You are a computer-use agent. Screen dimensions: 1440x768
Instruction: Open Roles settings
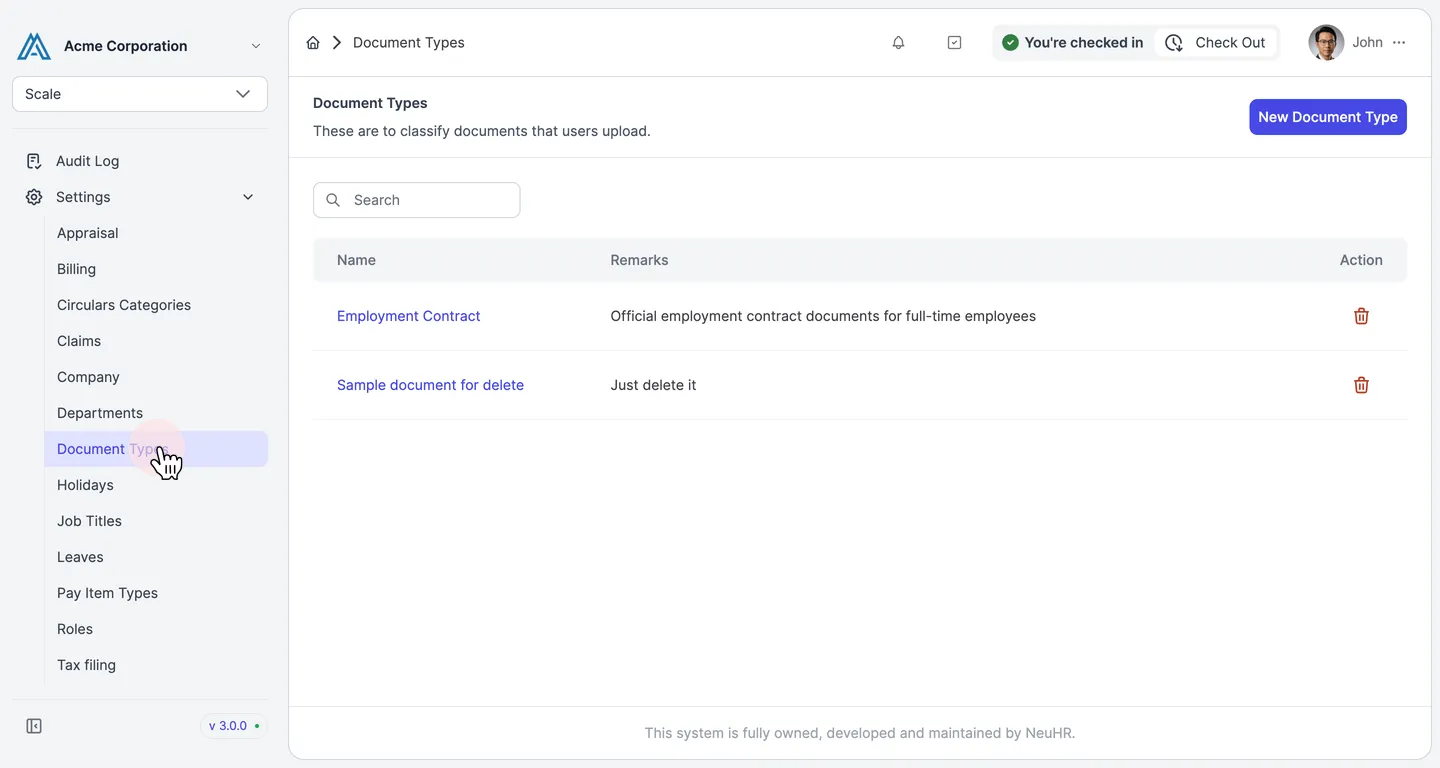tap(75, 629)
